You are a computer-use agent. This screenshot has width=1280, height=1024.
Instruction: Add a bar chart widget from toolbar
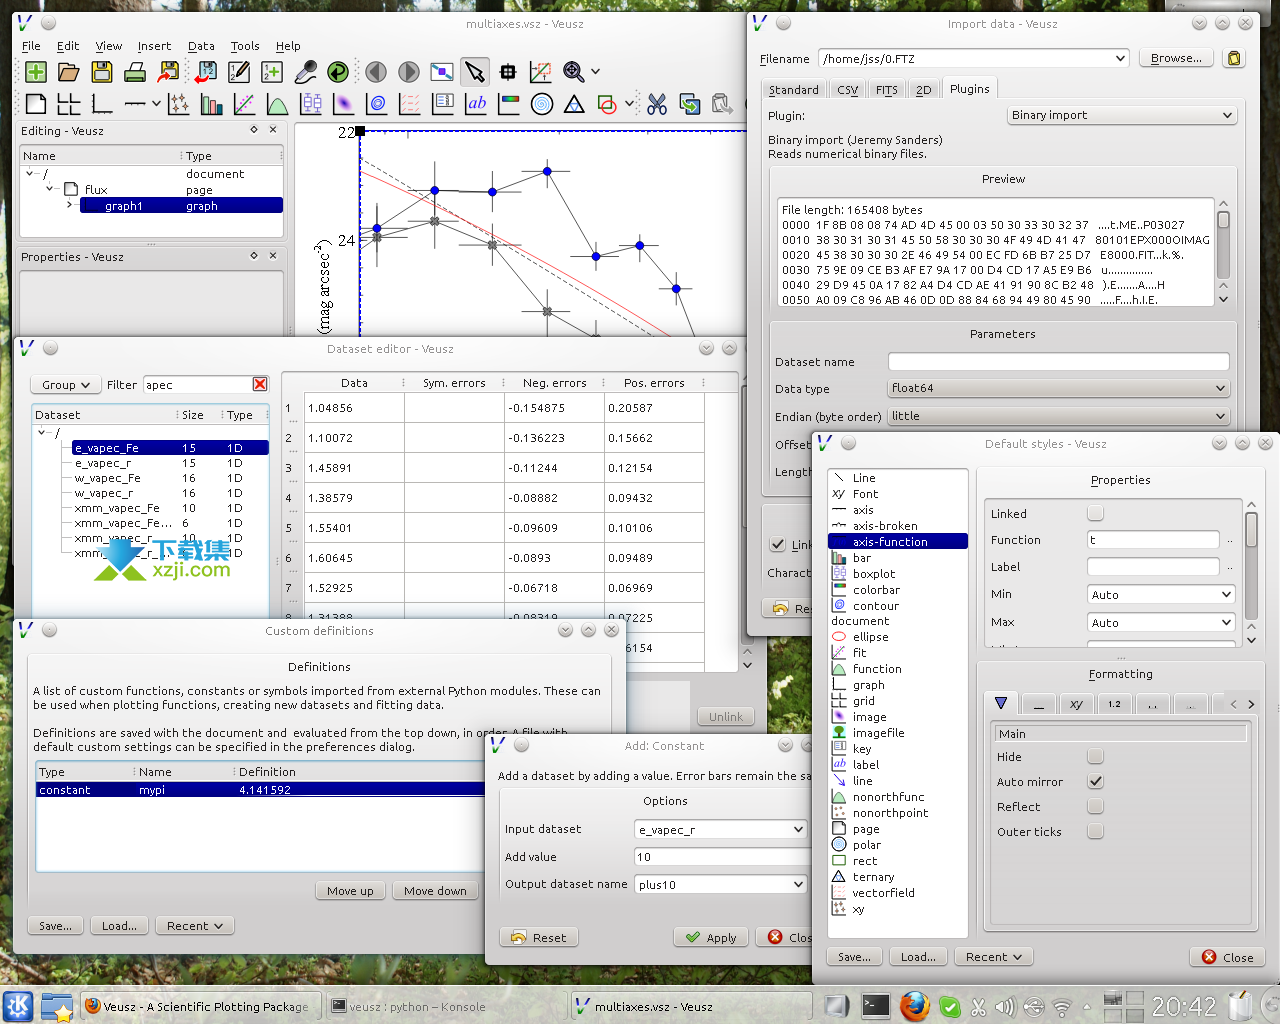click(211, 103)
